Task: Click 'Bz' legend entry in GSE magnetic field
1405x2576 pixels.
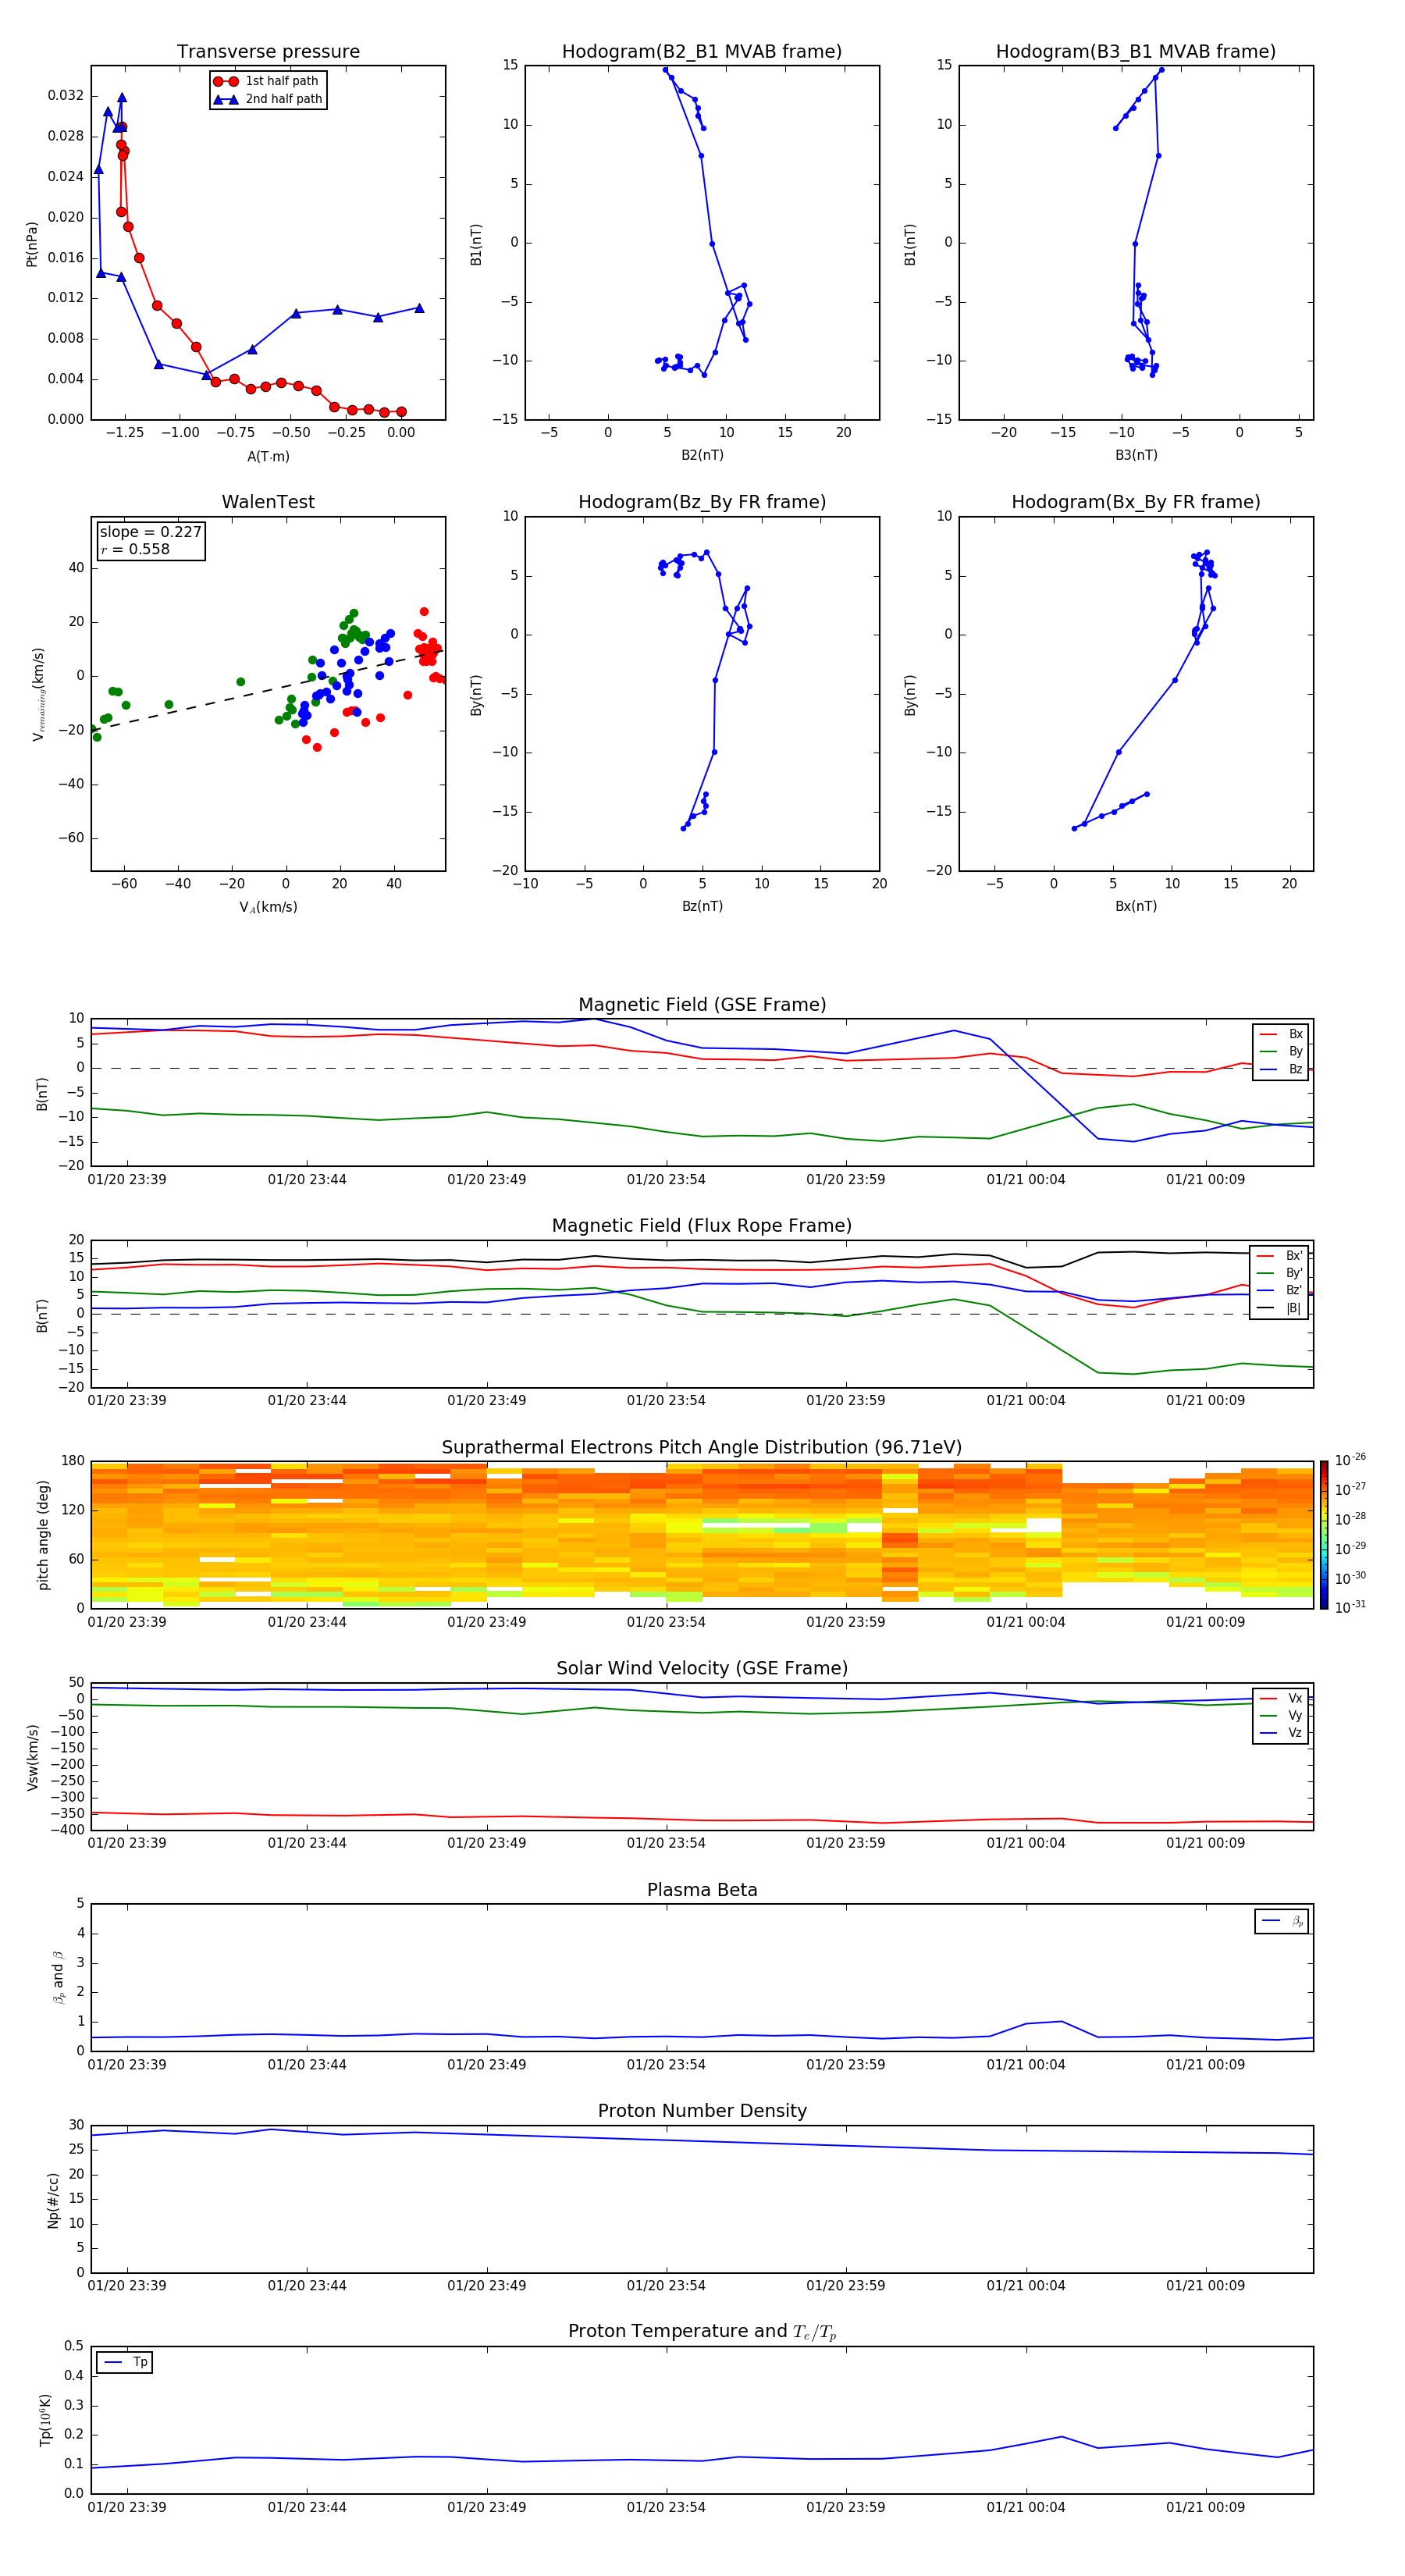Action: (1282, 1070)
